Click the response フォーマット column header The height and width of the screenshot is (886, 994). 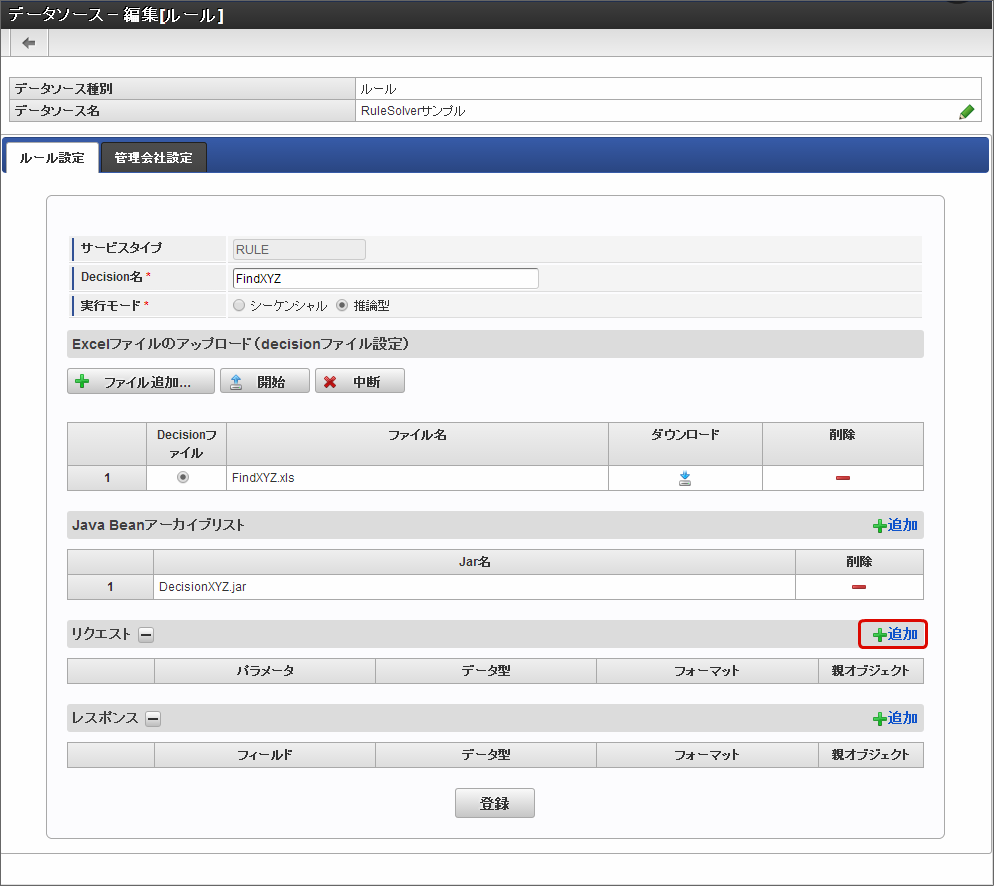pos(707,755)
